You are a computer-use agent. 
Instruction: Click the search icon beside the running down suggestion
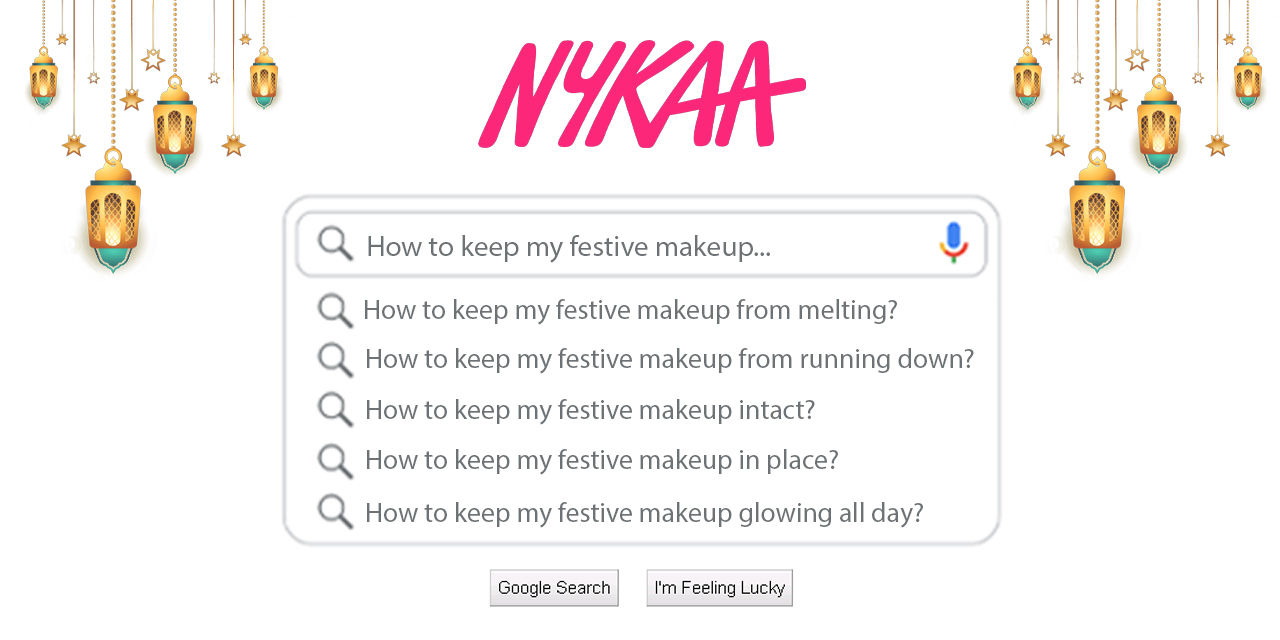pos(335,361)
